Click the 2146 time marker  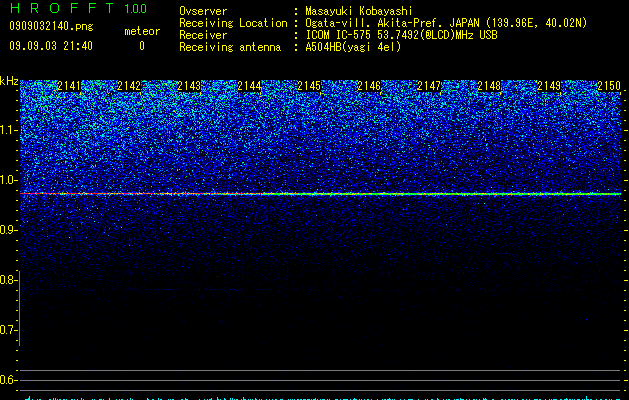click(369, 86)
